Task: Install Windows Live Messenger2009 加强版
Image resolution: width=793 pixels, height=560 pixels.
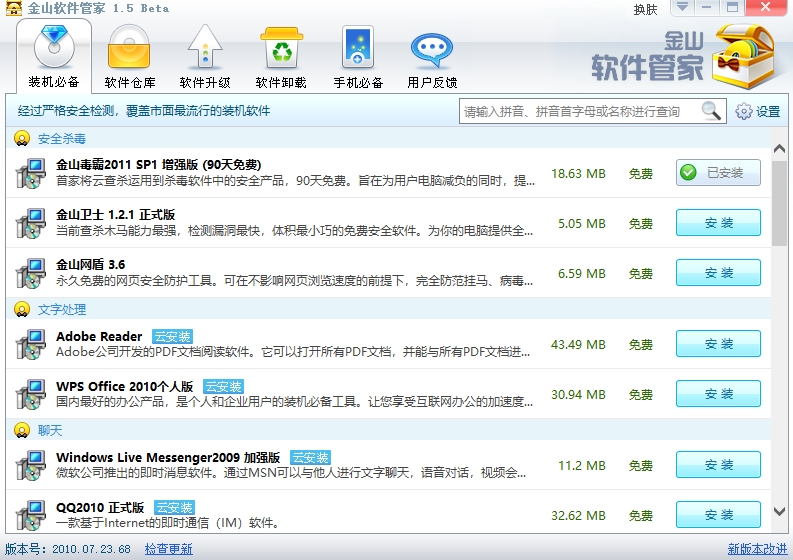Action: click(718, 464)
